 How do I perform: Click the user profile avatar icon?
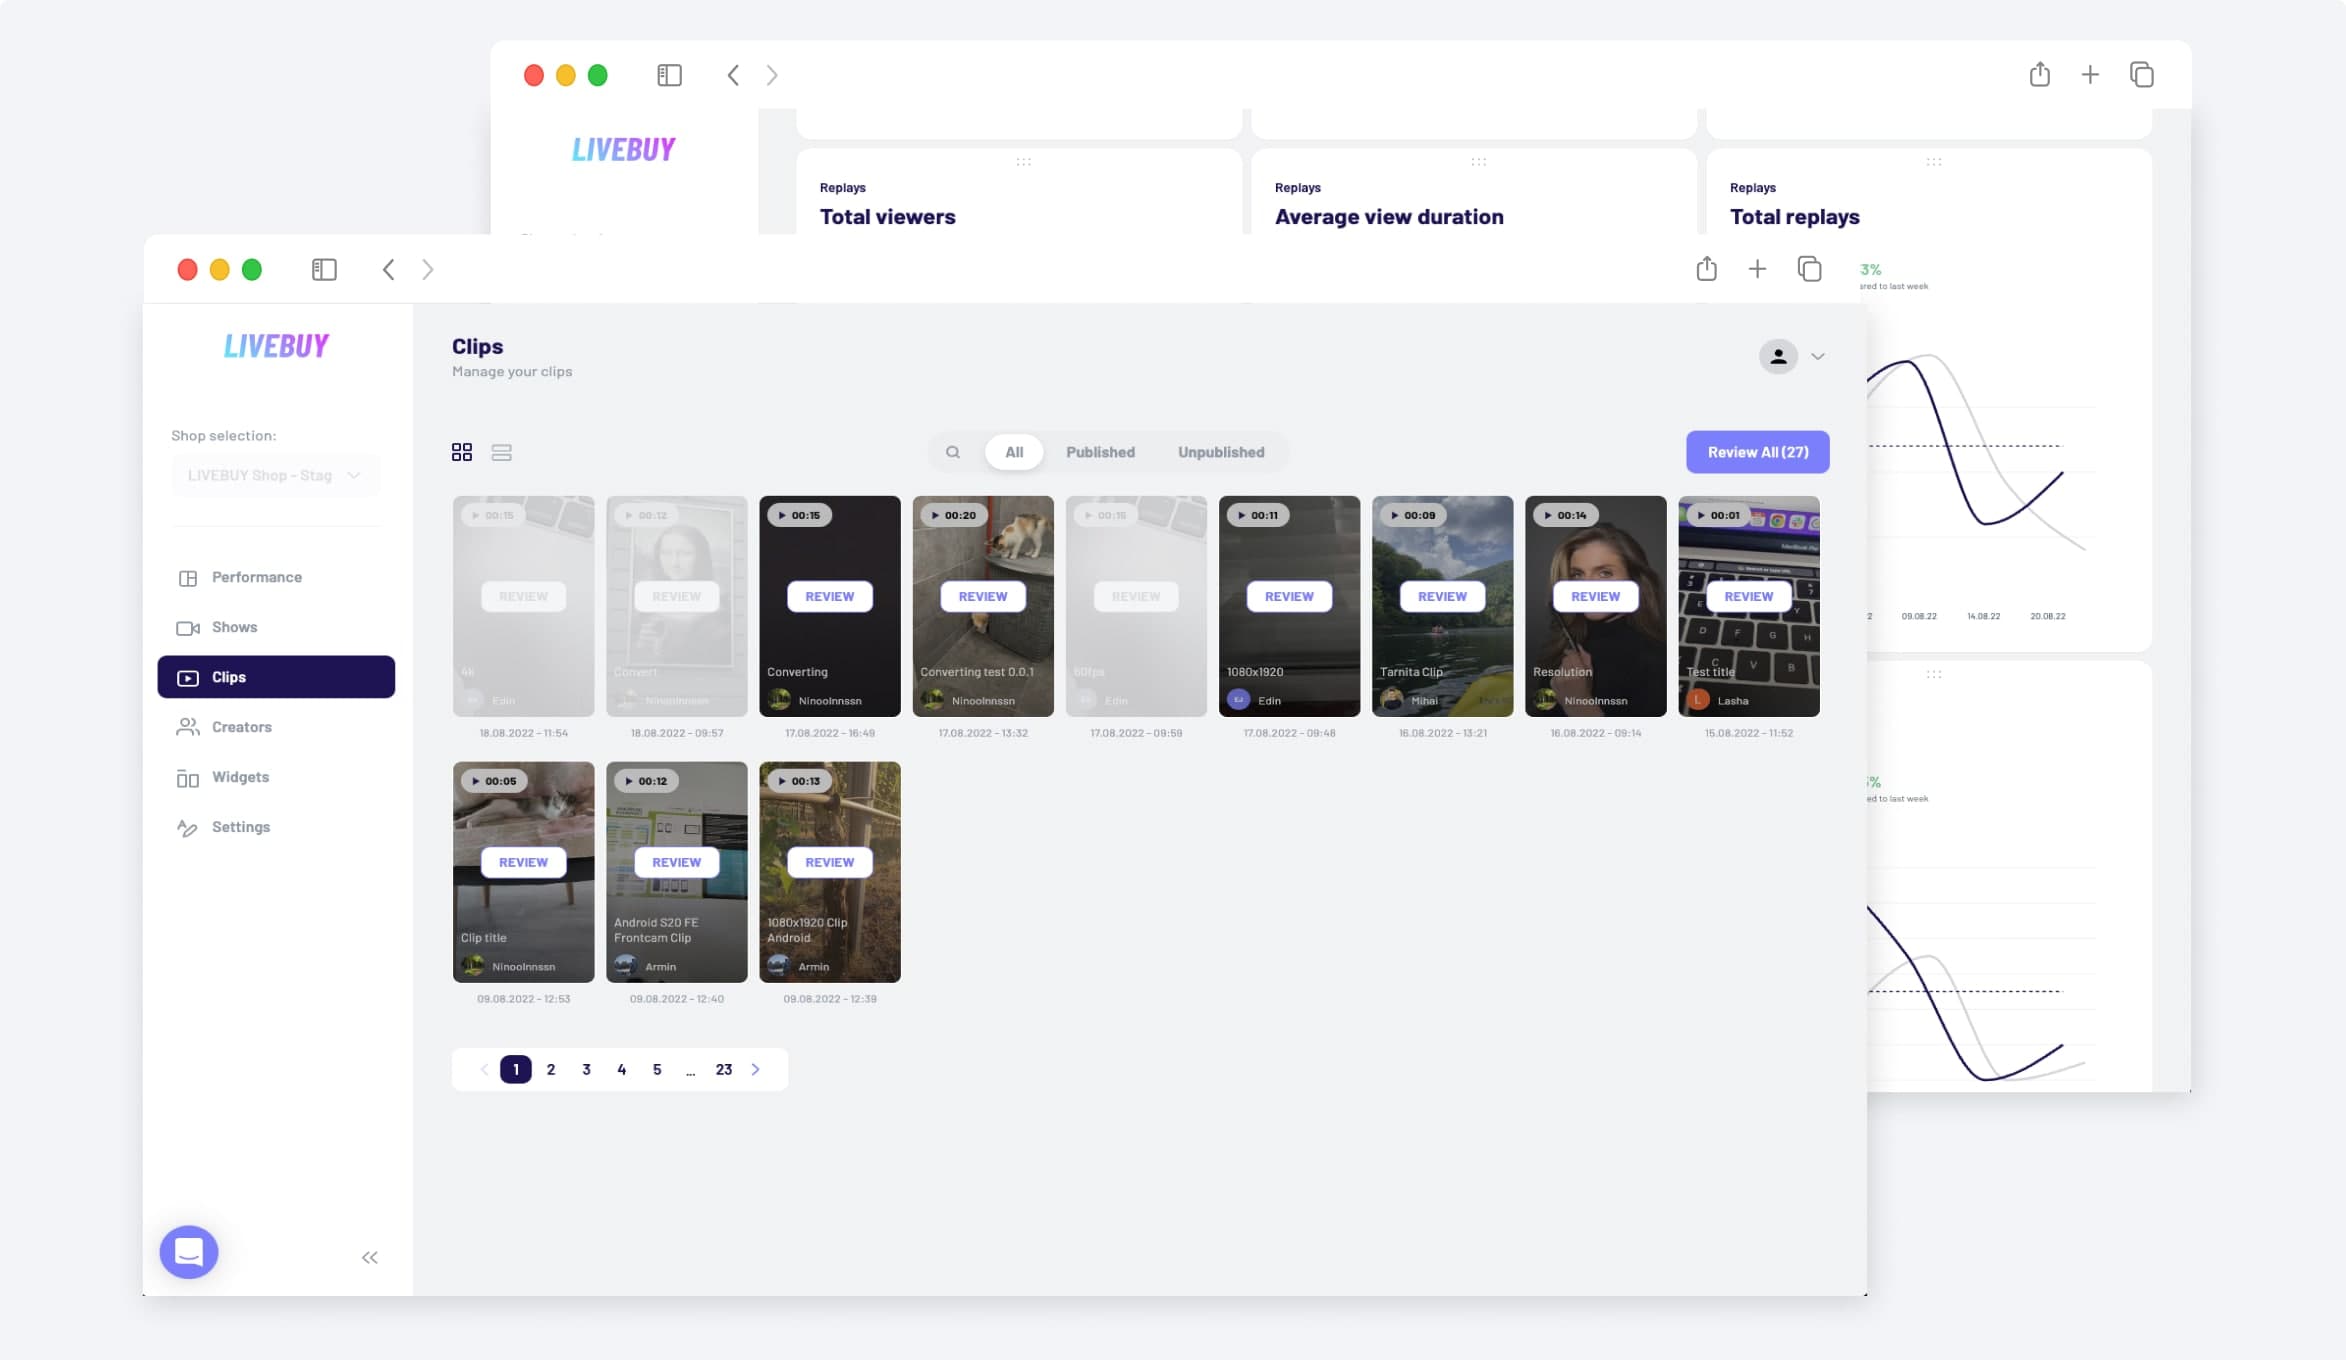1778,356
